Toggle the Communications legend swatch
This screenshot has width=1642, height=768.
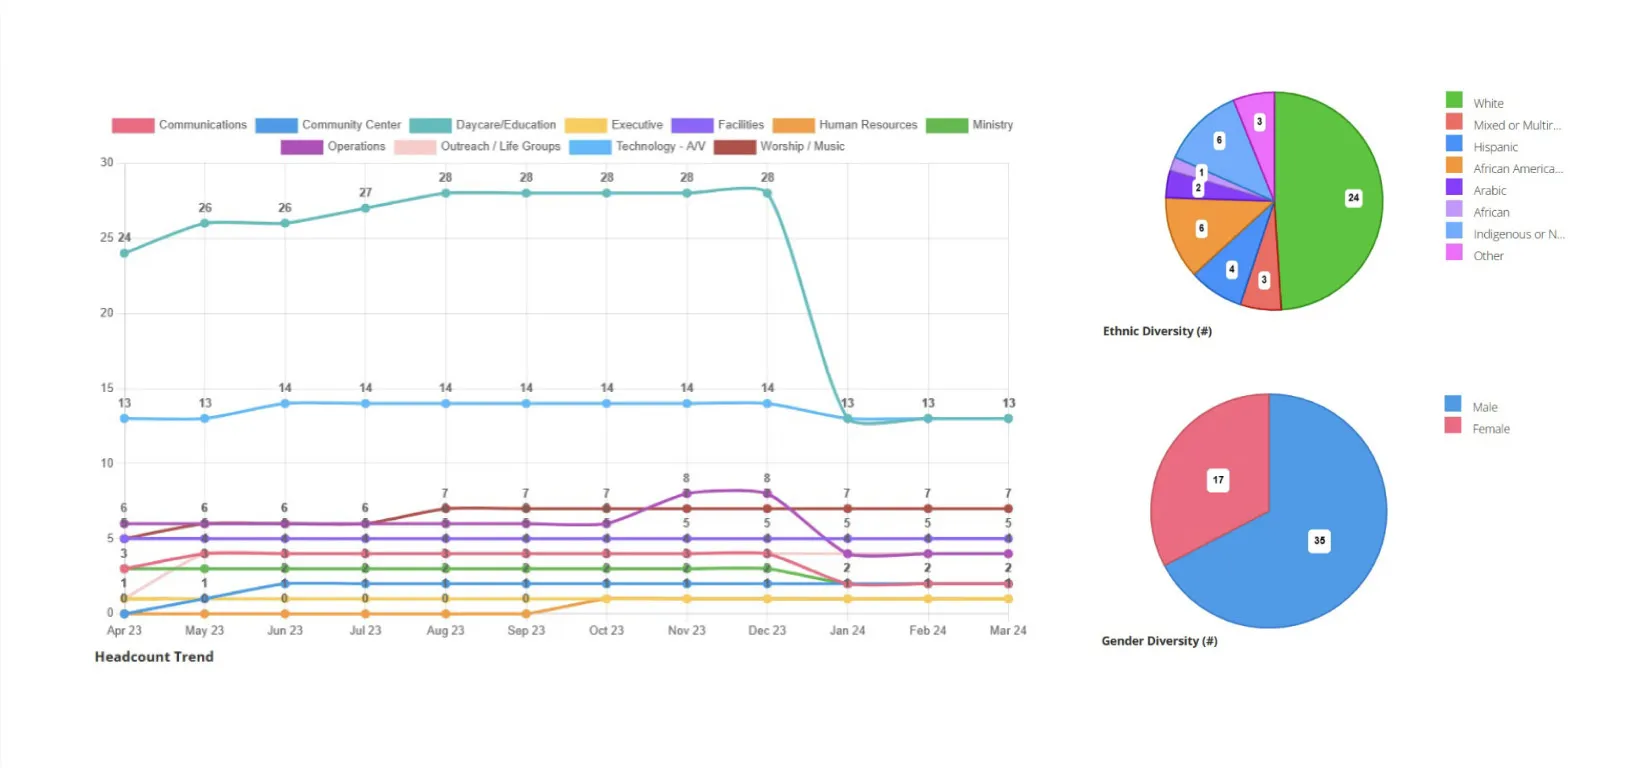pyautogui.click(x=133, y=125)
